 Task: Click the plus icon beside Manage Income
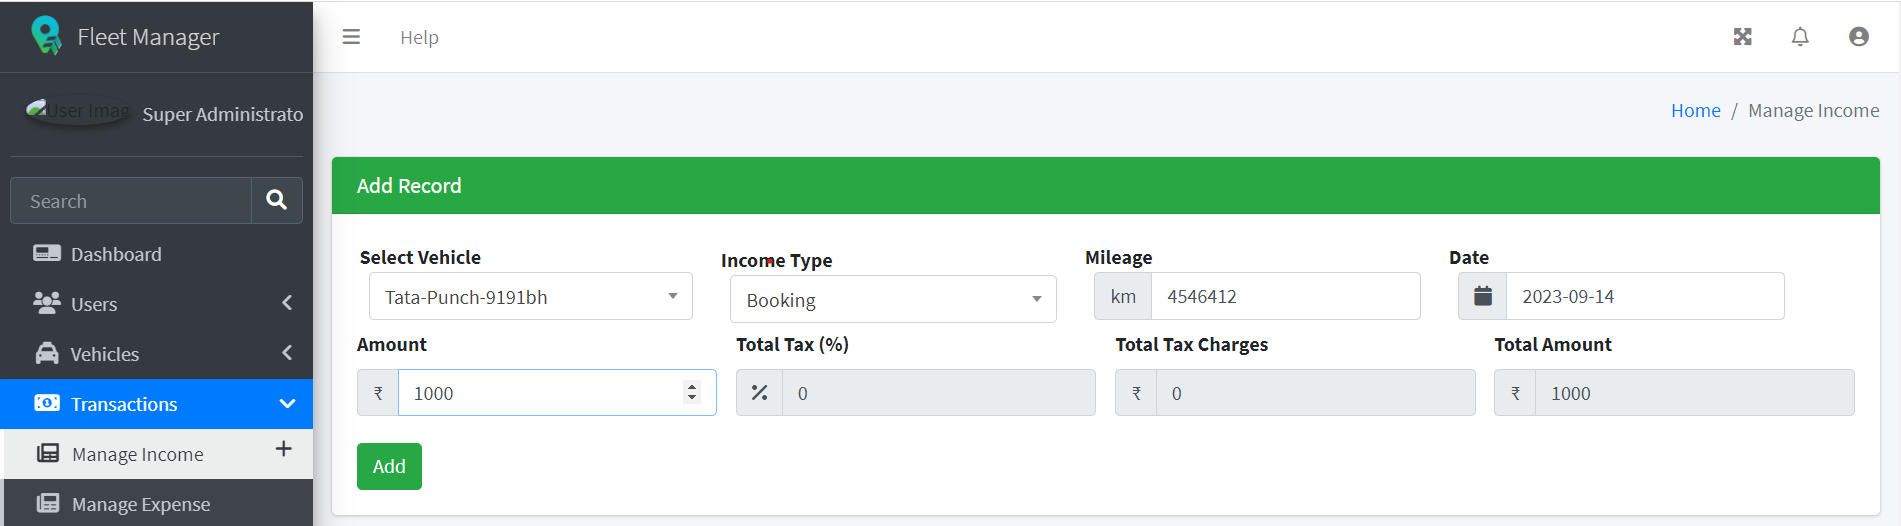pyautogui.click(x=284, y=449)
